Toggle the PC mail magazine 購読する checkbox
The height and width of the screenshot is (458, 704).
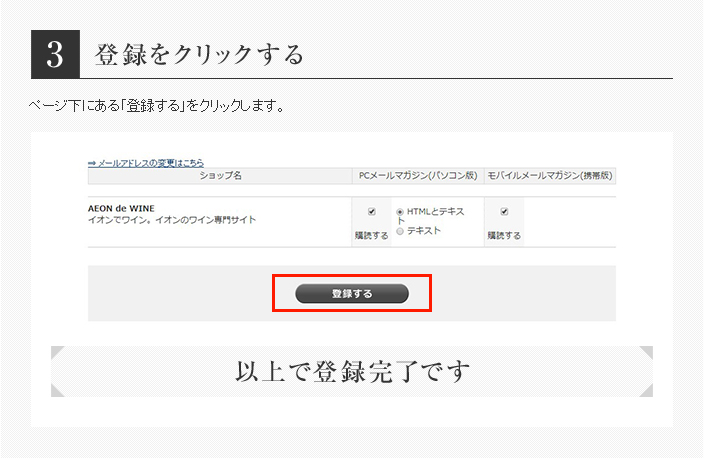tap(372, 211)
